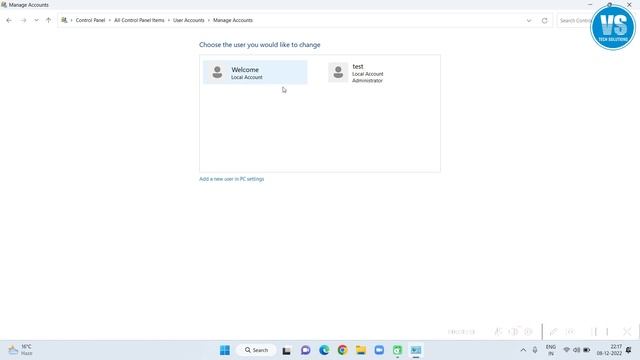The height and width of the screenshot is (360, 640).
Task: Navigate to Control Panel breadcrumb
Action: [x=90, y=20]
